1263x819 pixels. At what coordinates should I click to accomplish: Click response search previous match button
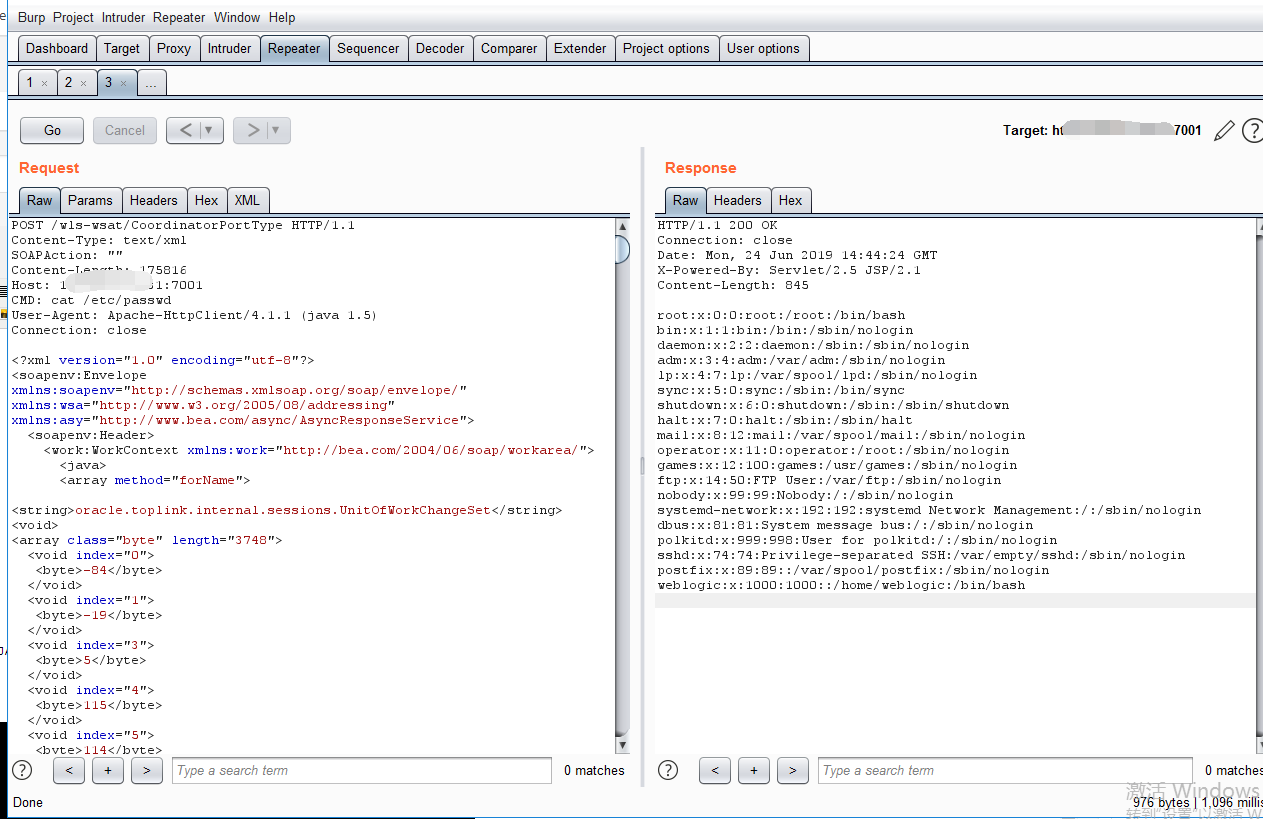tap(714, 770)
